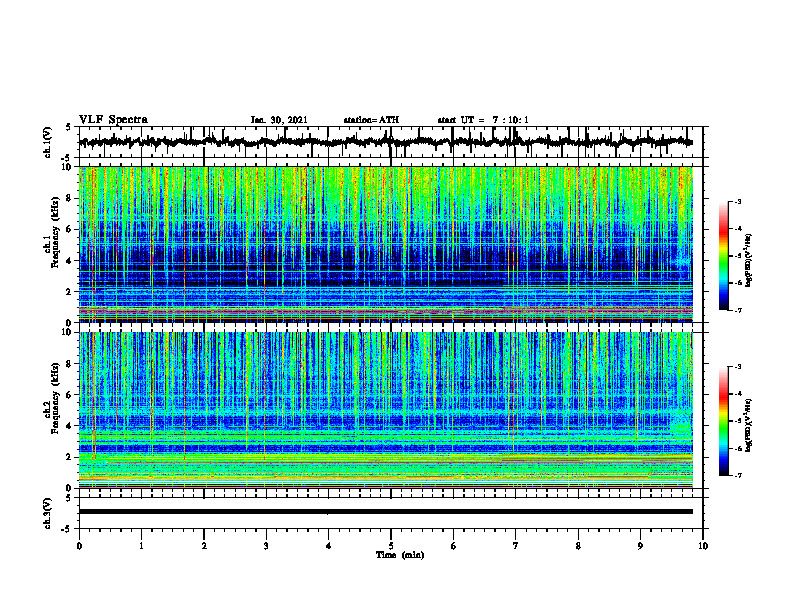Click the "ch.1(V)" waveform axis label
The image size is (792, 612).
coord(48,142)
